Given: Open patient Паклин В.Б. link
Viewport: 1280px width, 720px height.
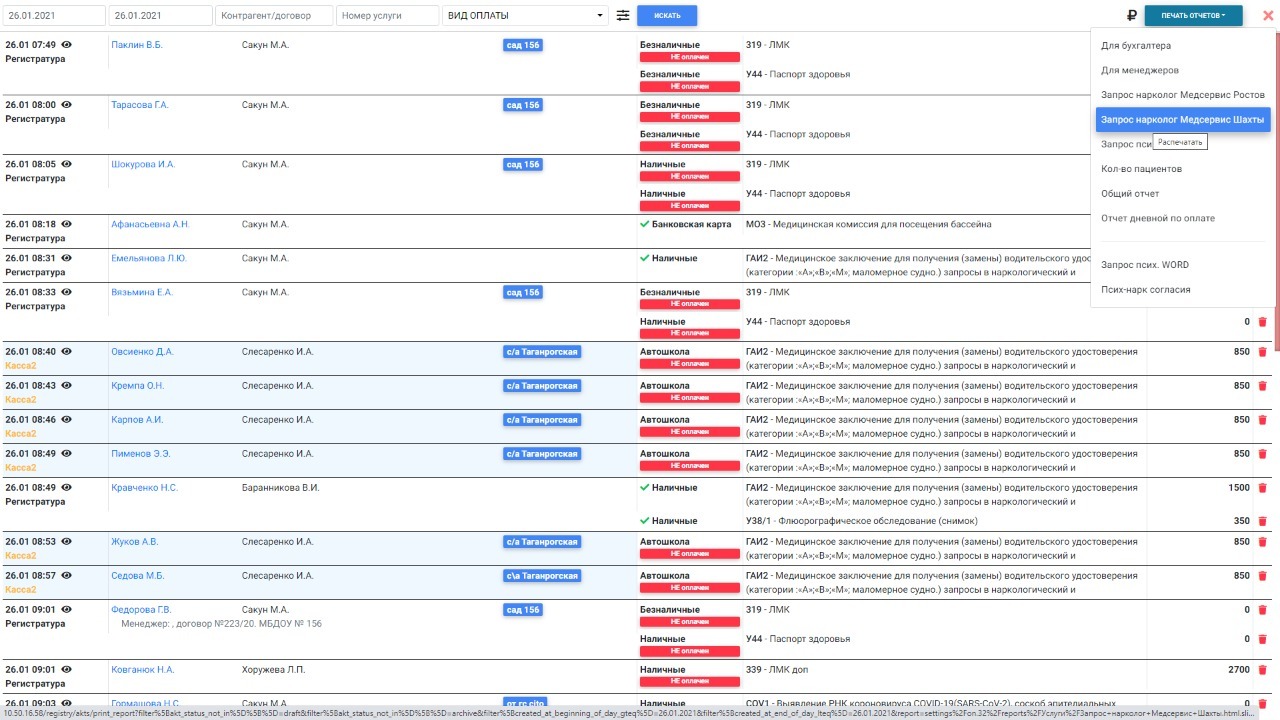Looking at the screenshot, I should [x=136, y=45].
